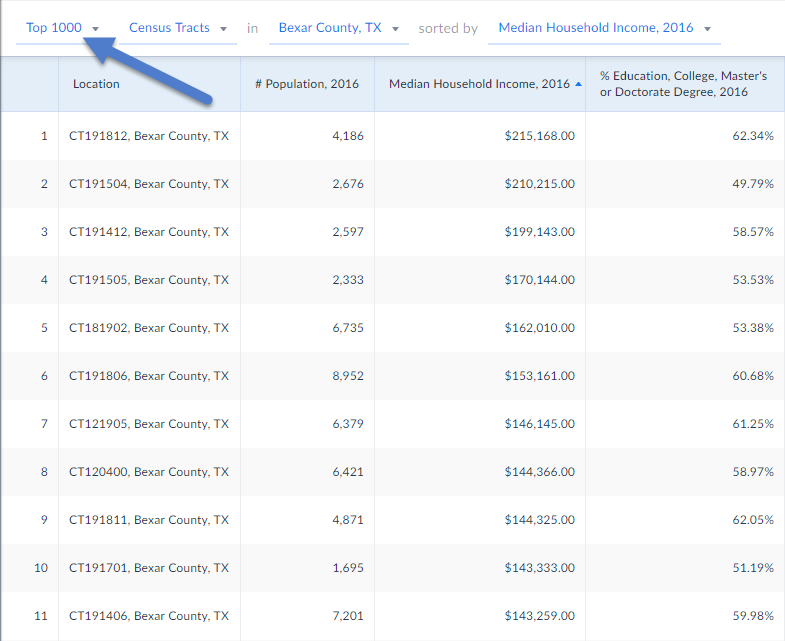Open the Bexar County, TX dropdown
785x641 pixels.
(338, 28)
